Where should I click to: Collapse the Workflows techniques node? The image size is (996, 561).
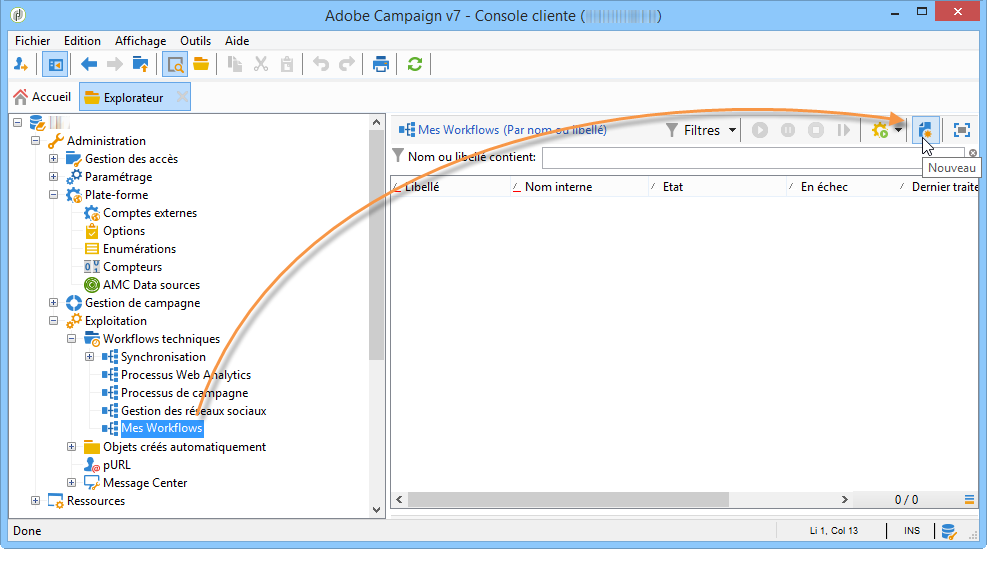tap(71, 339)
